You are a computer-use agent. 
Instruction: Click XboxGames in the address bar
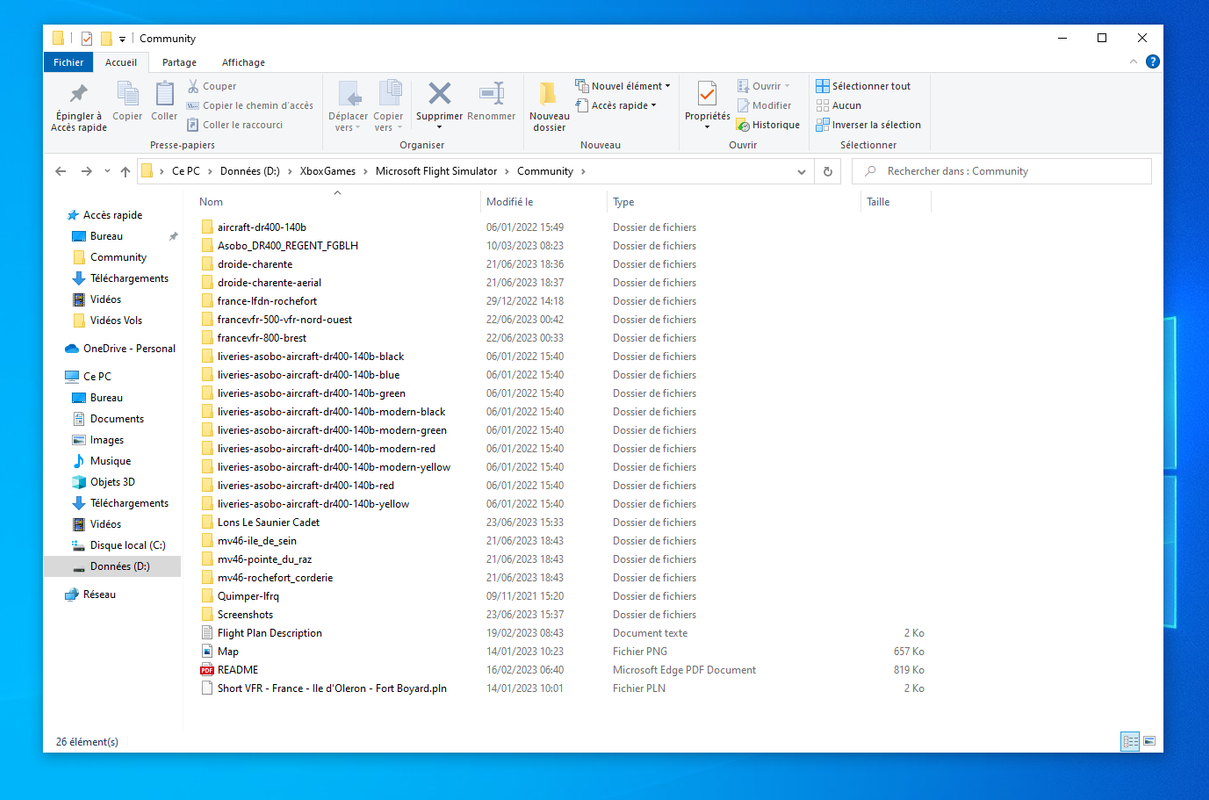click(x=328, y=171)
